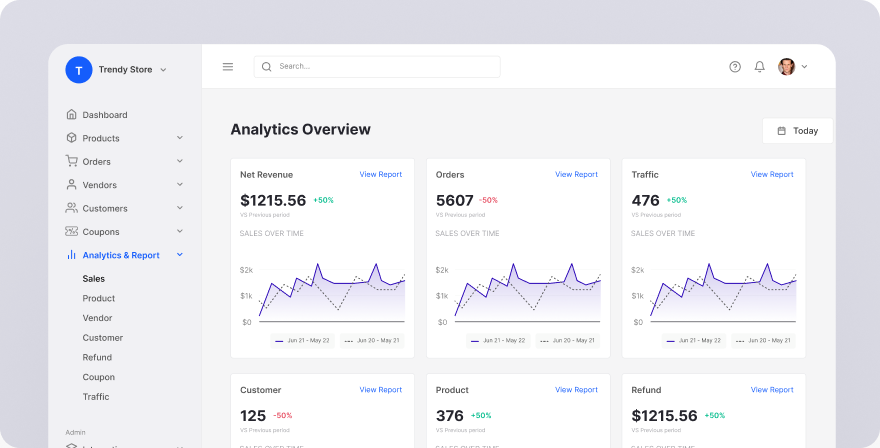Click the Analytics & Report bar chart icon
Viewport: 880px width, 448px height.
(71, 255)
